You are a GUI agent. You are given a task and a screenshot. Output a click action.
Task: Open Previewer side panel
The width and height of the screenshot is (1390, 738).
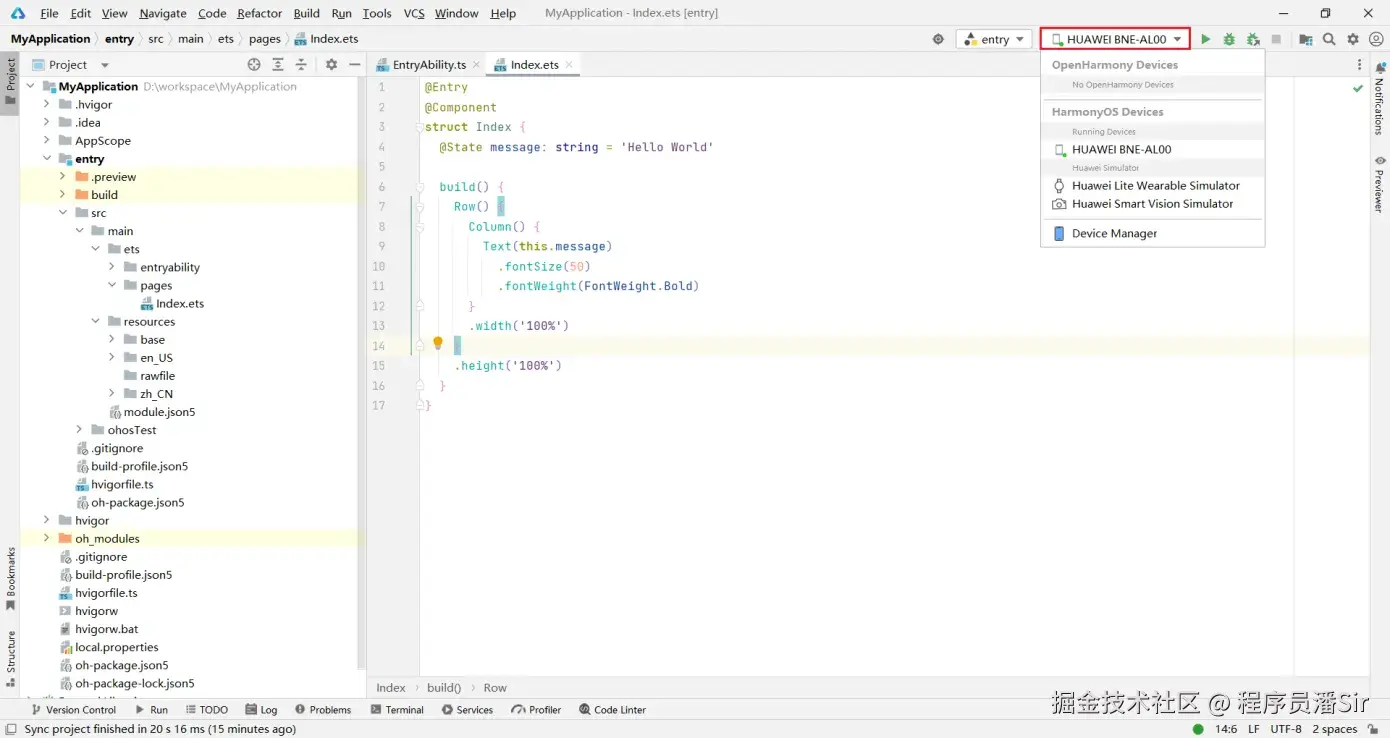click(x=1380, y=184)
